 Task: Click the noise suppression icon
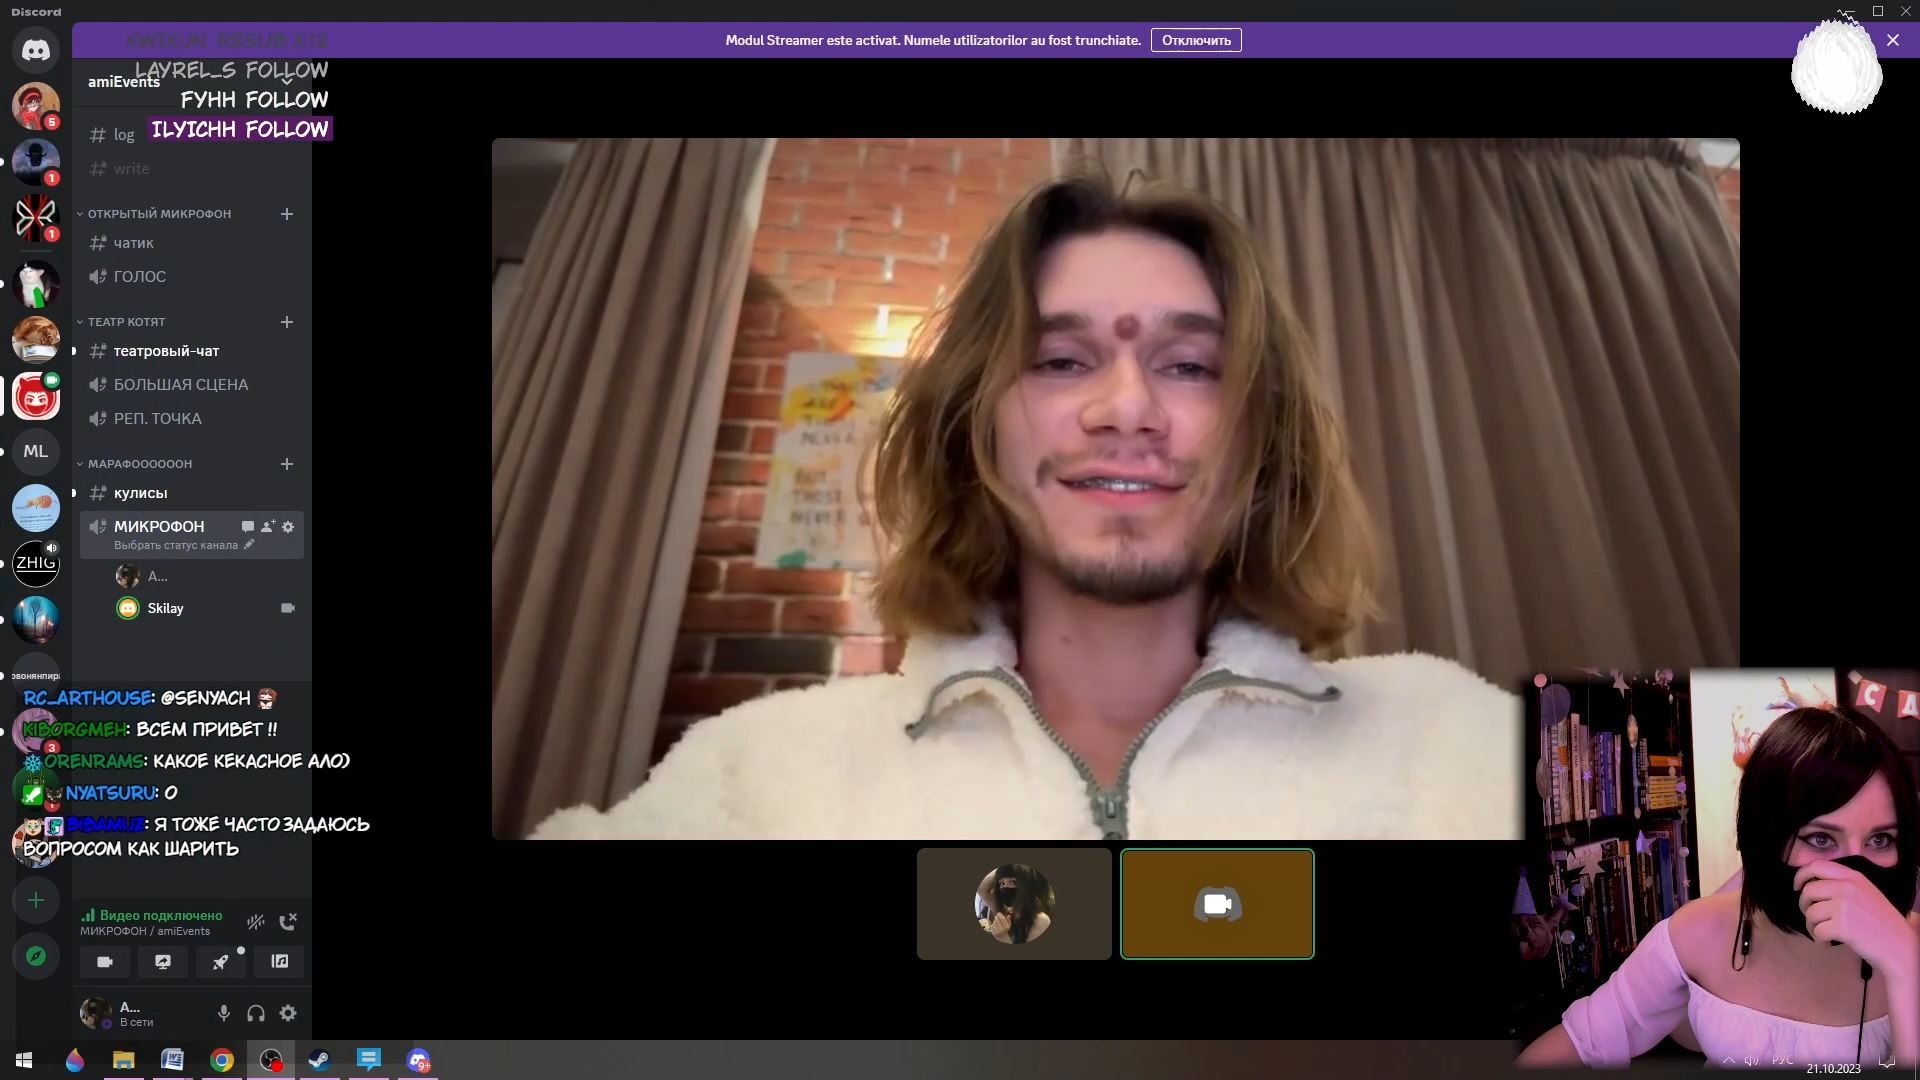pos(256,922)
